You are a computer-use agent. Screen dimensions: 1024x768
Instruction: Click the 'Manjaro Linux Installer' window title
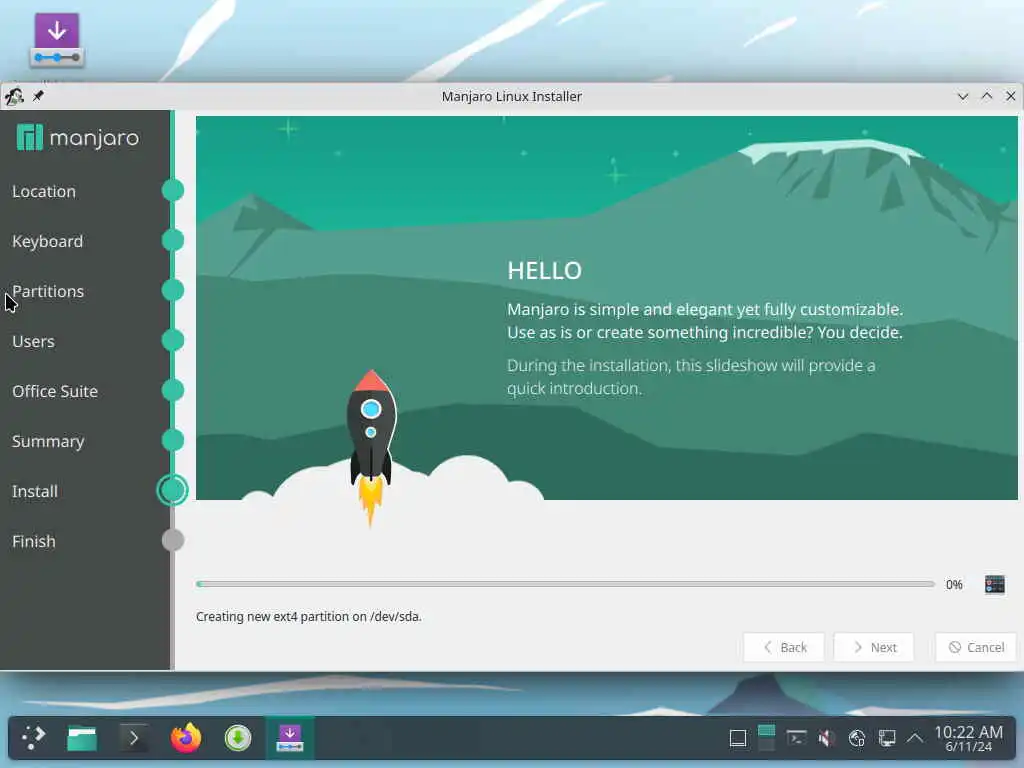(511, 97)
